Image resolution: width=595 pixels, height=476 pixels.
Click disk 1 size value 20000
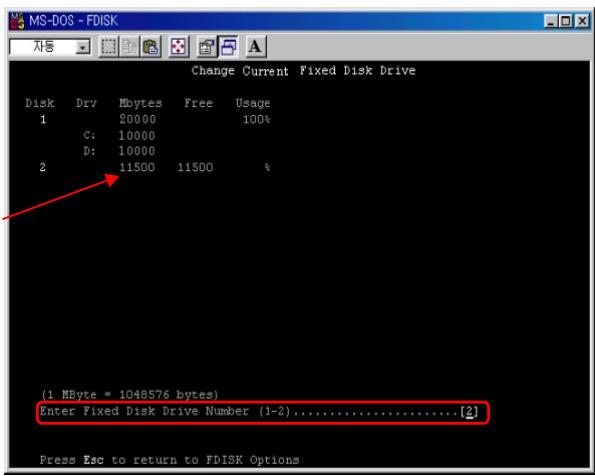click(x=137, y=119)
